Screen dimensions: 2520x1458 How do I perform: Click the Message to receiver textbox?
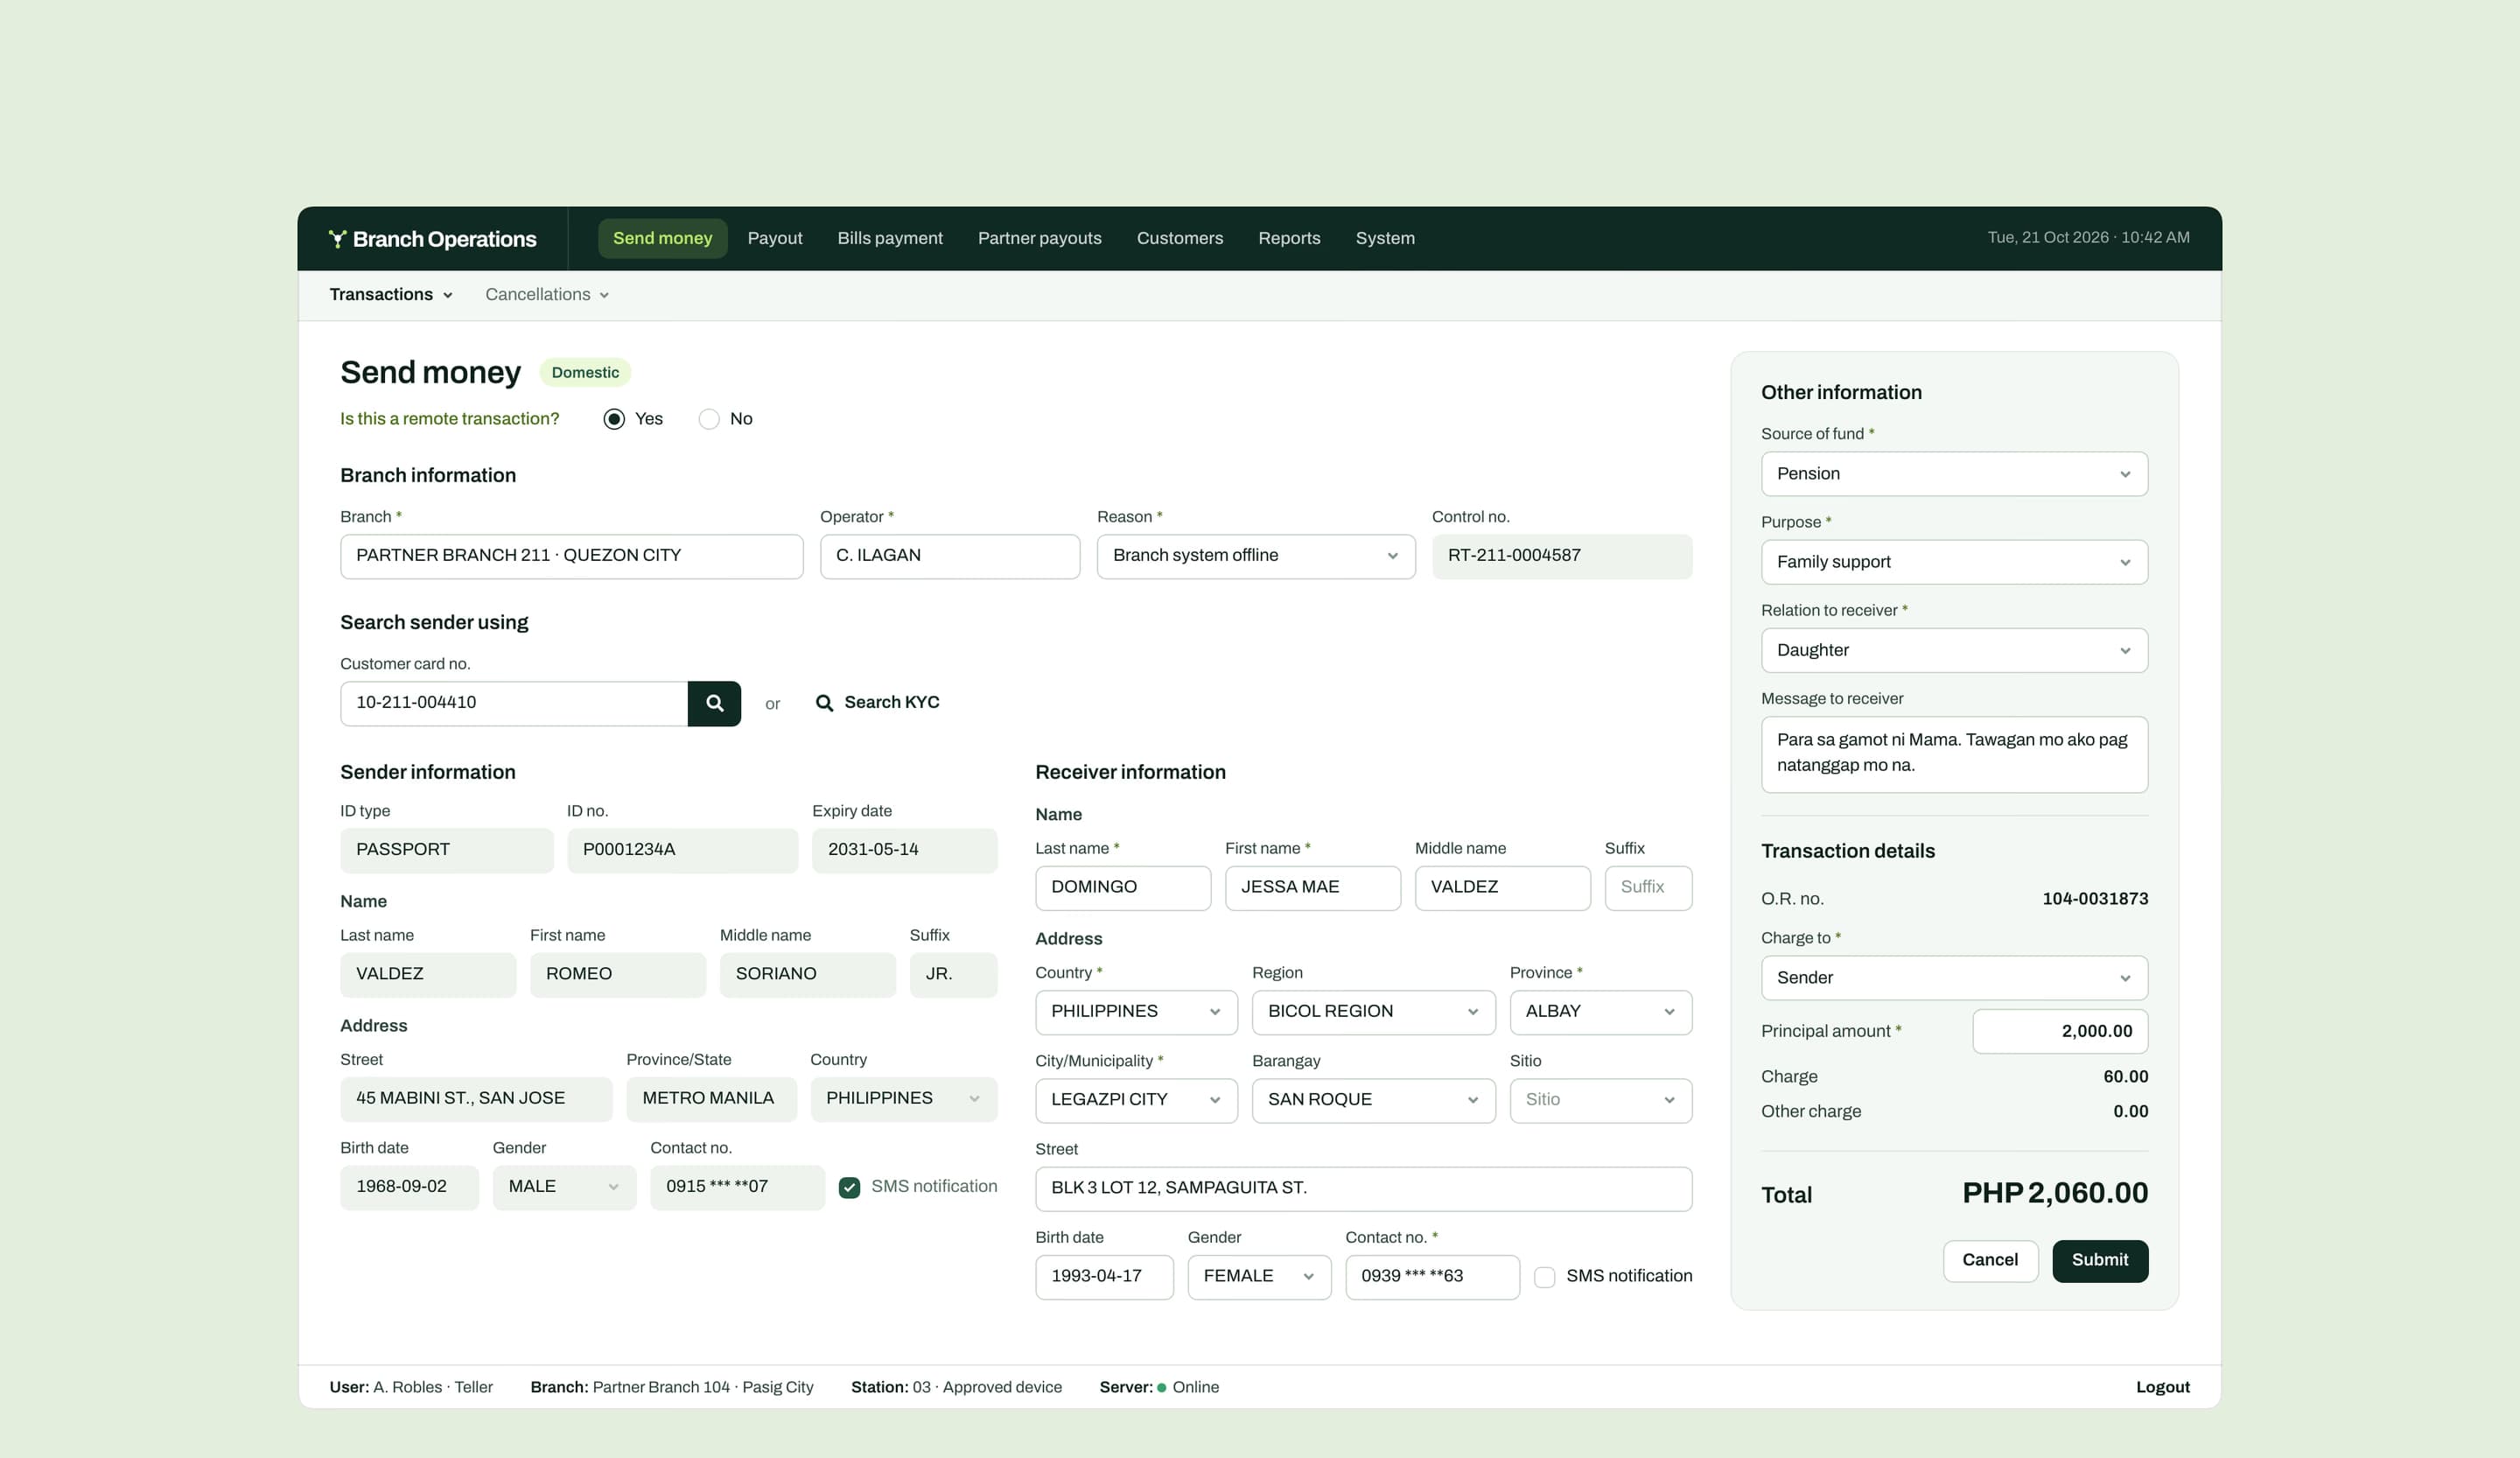[x=1954, y=755]
